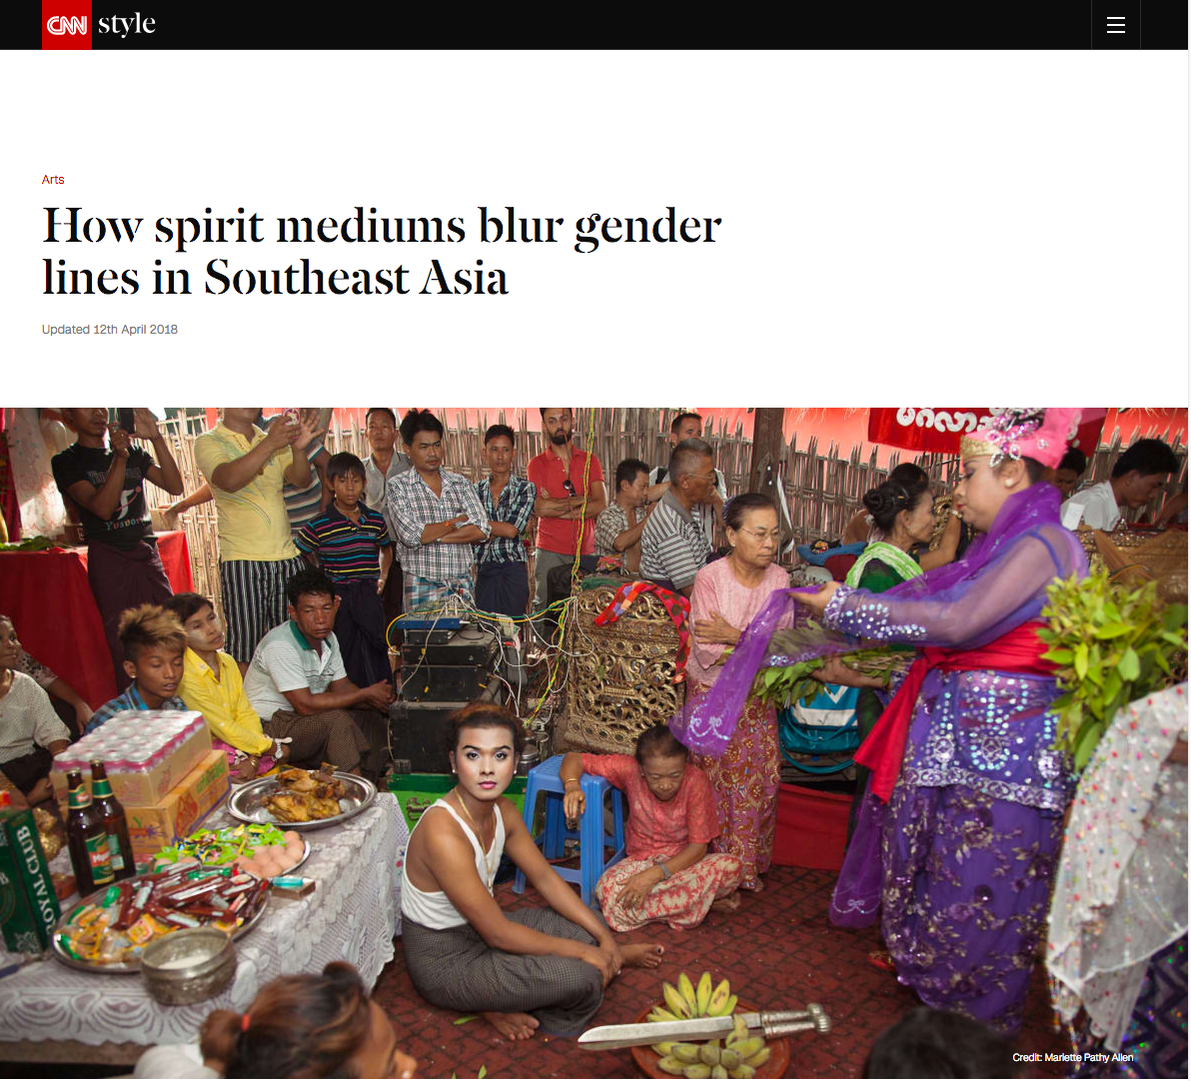Open the Arts section link
The height and width of the screenshot is (1081, 1191).
pos(53,179)
